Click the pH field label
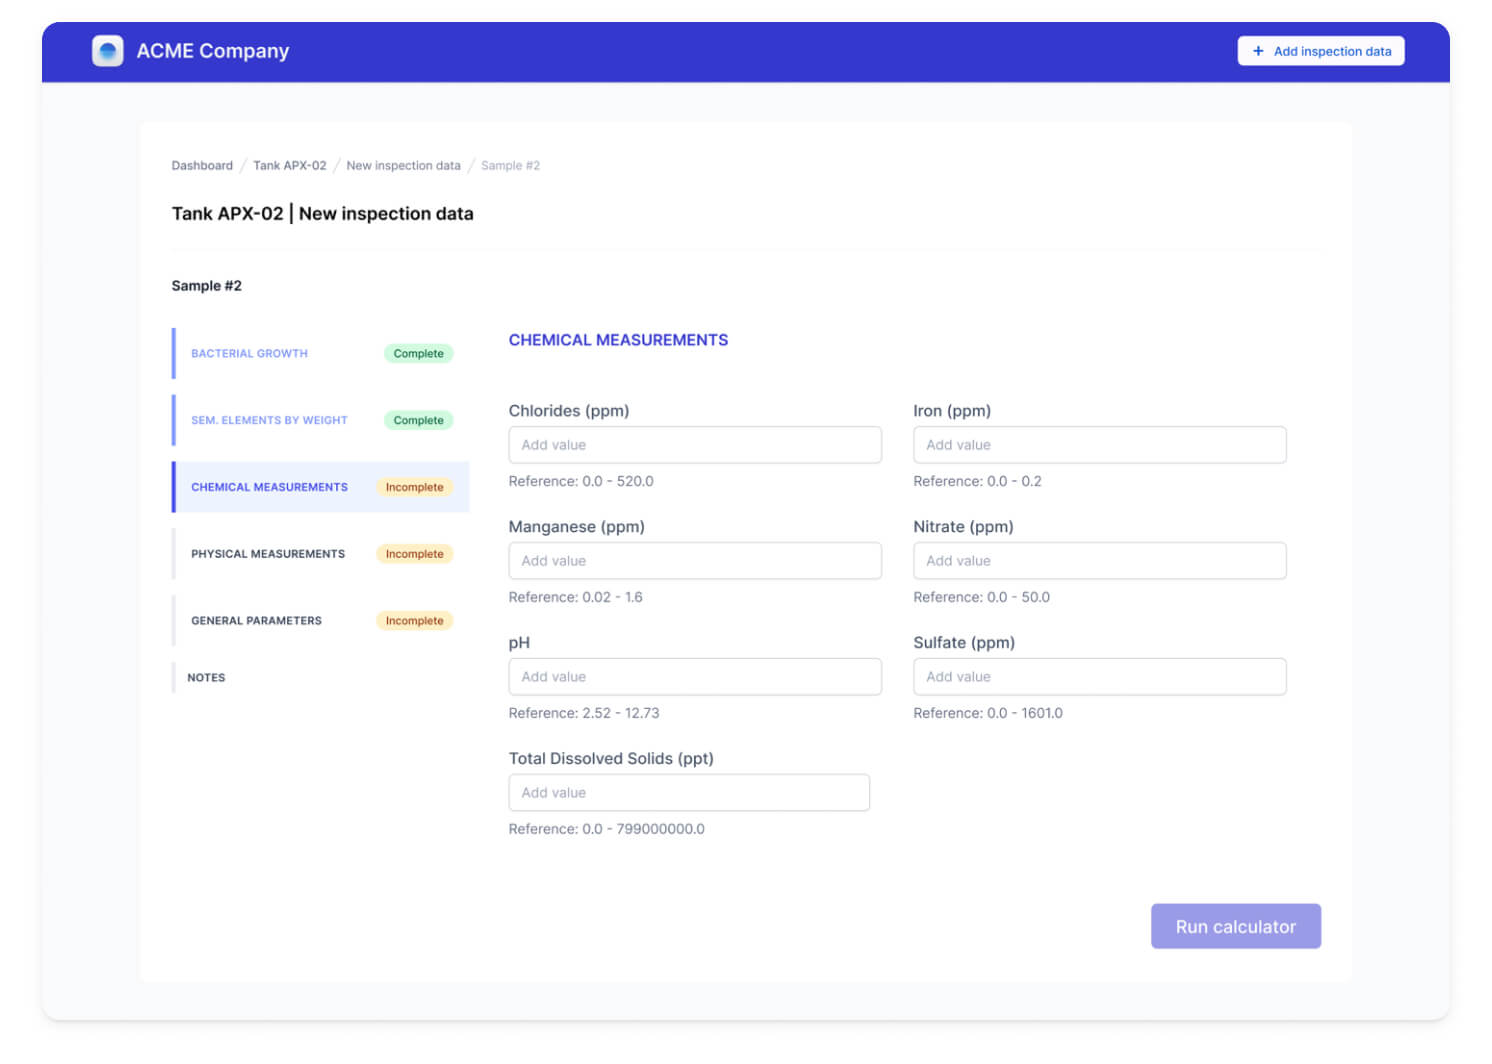The height and width of the screenshot is (1064, 1492). coord(519,643)
